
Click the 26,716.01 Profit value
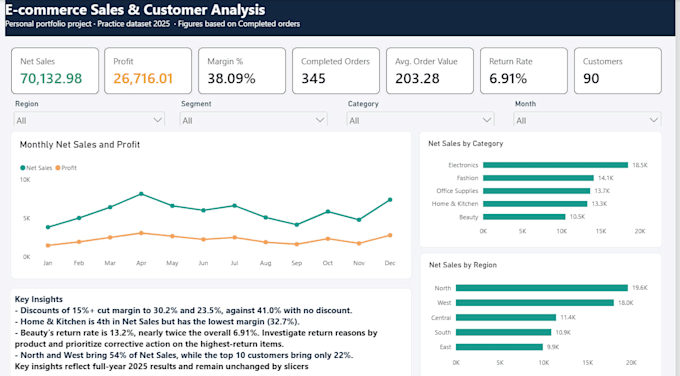coord(143,78)
